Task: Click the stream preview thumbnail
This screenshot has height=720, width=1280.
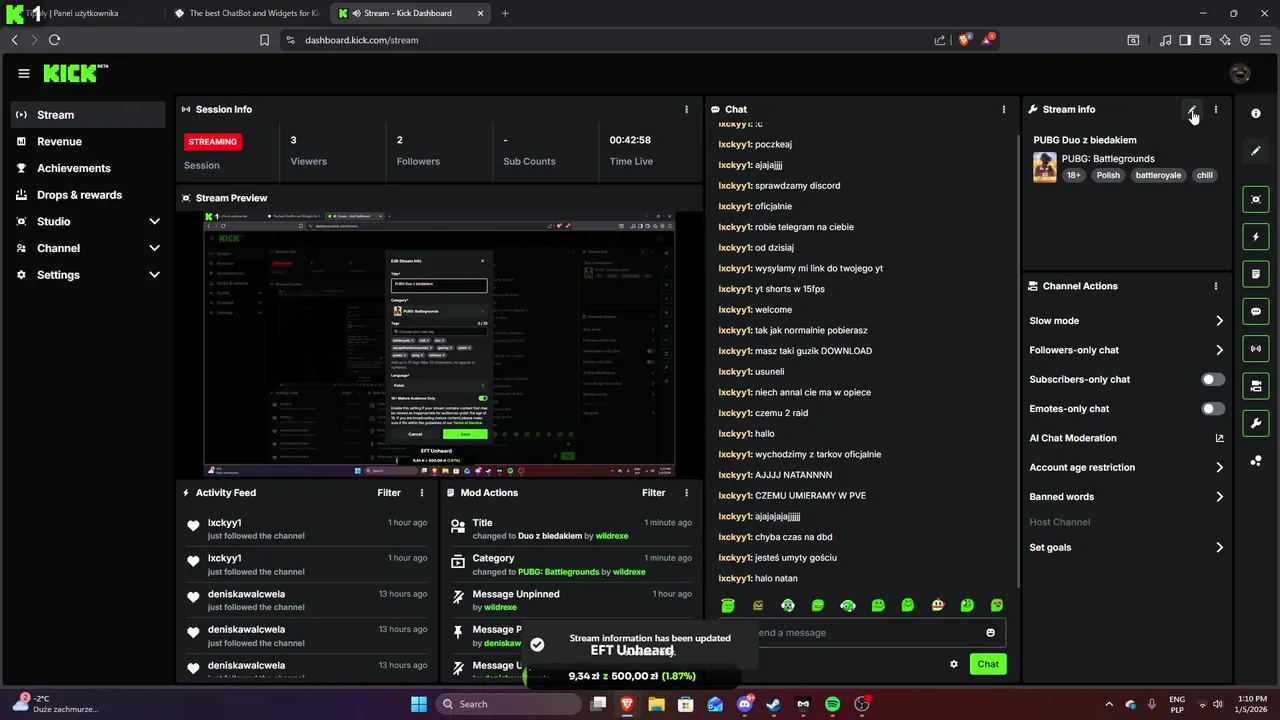Action: point(439,345)
